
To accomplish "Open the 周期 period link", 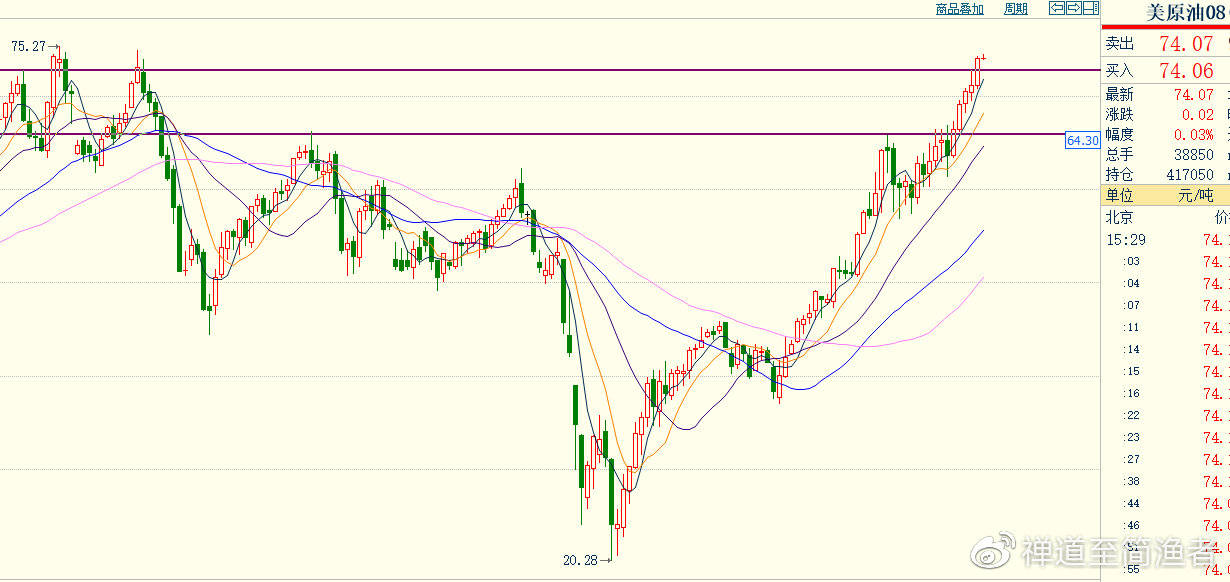I will (1015, 9).
